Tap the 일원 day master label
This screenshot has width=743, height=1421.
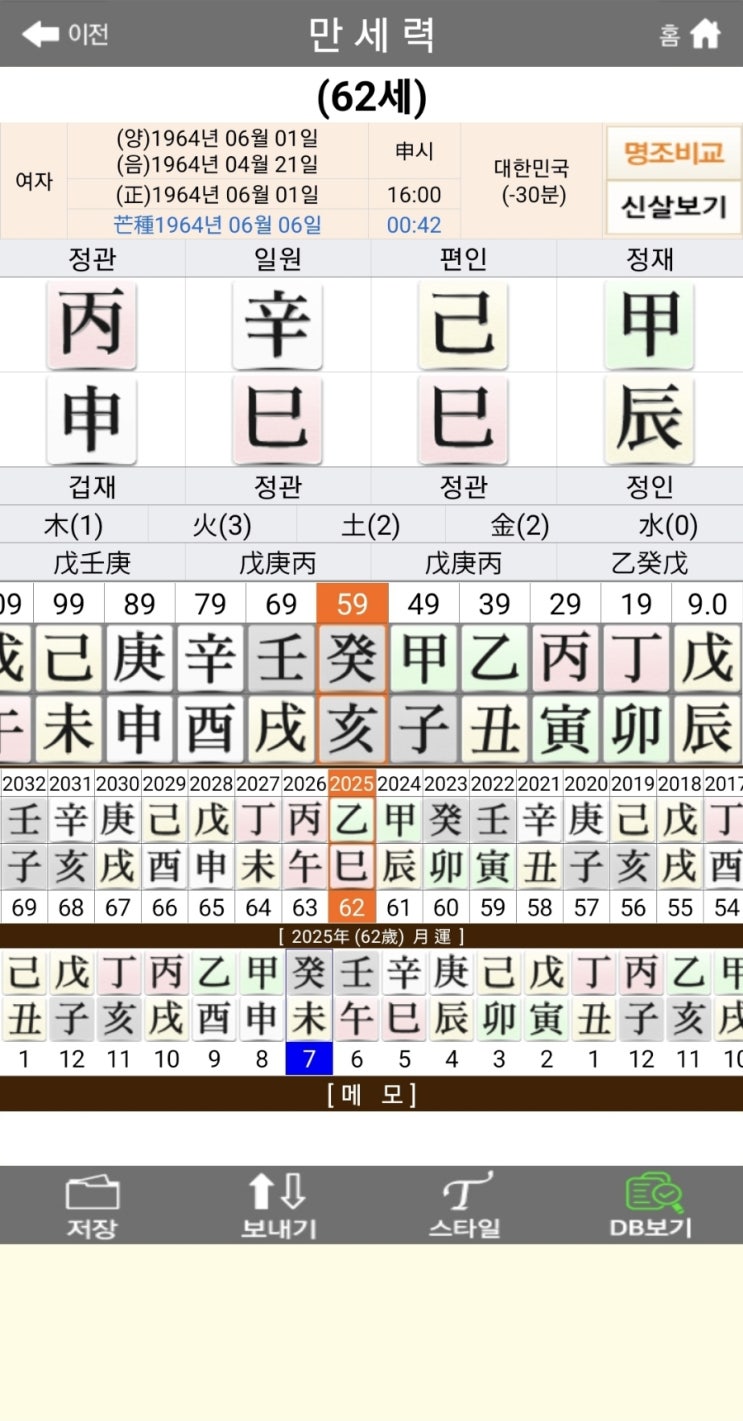(x=278, y=259)
